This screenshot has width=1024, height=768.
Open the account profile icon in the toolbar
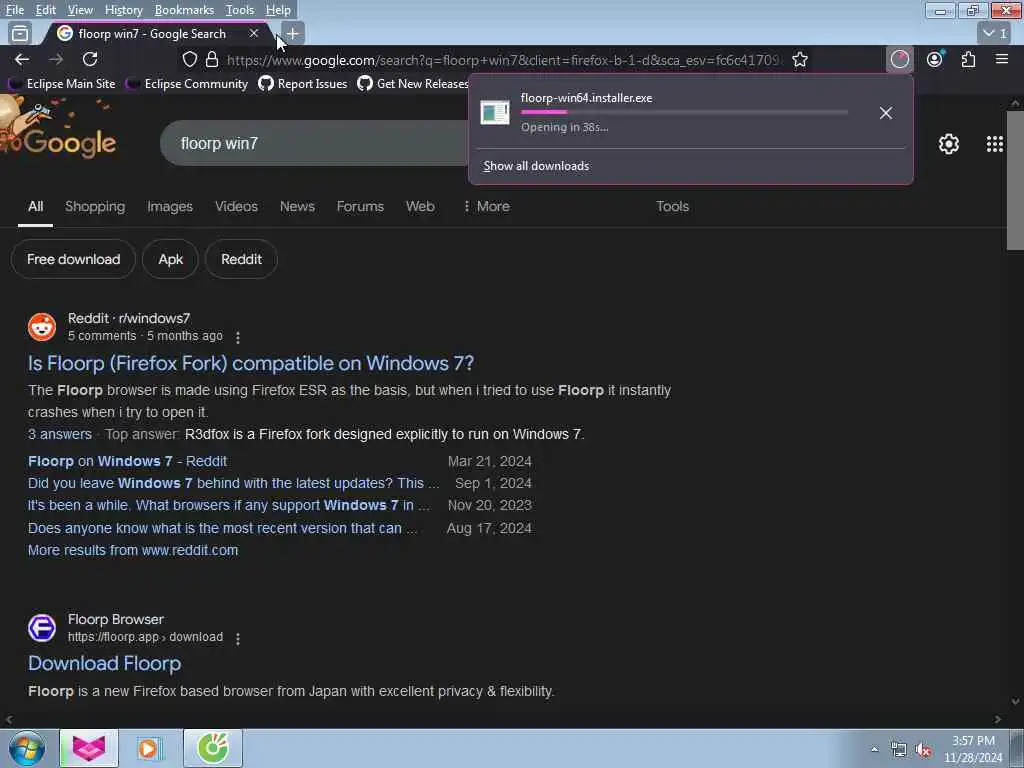935,59
